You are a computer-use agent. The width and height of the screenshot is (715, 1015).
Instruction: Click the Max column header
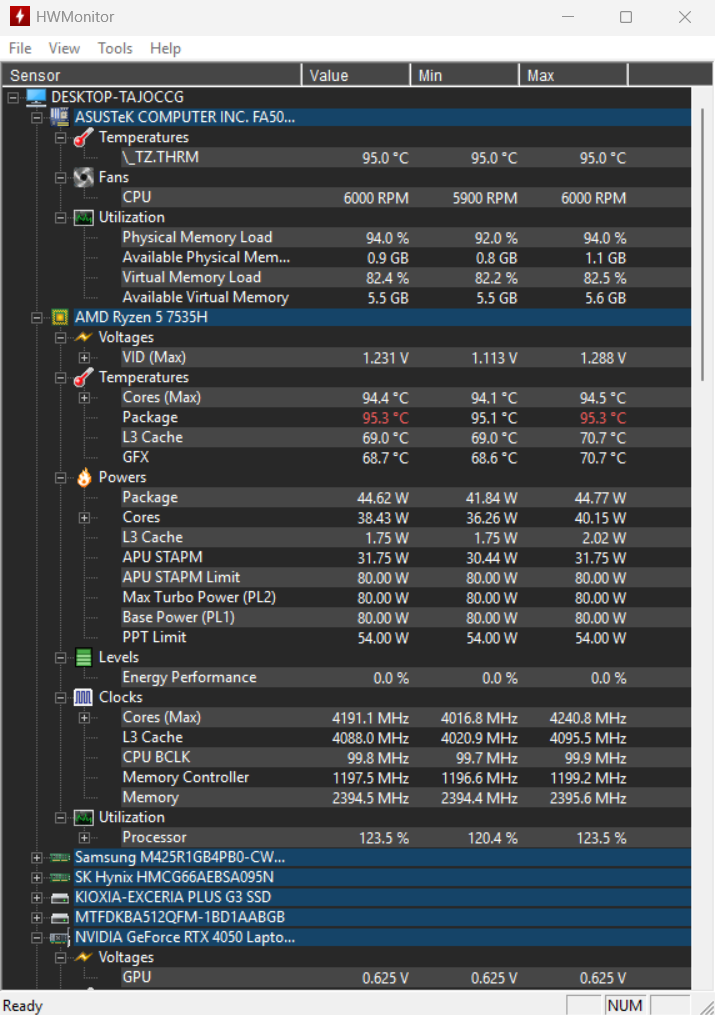573,75
